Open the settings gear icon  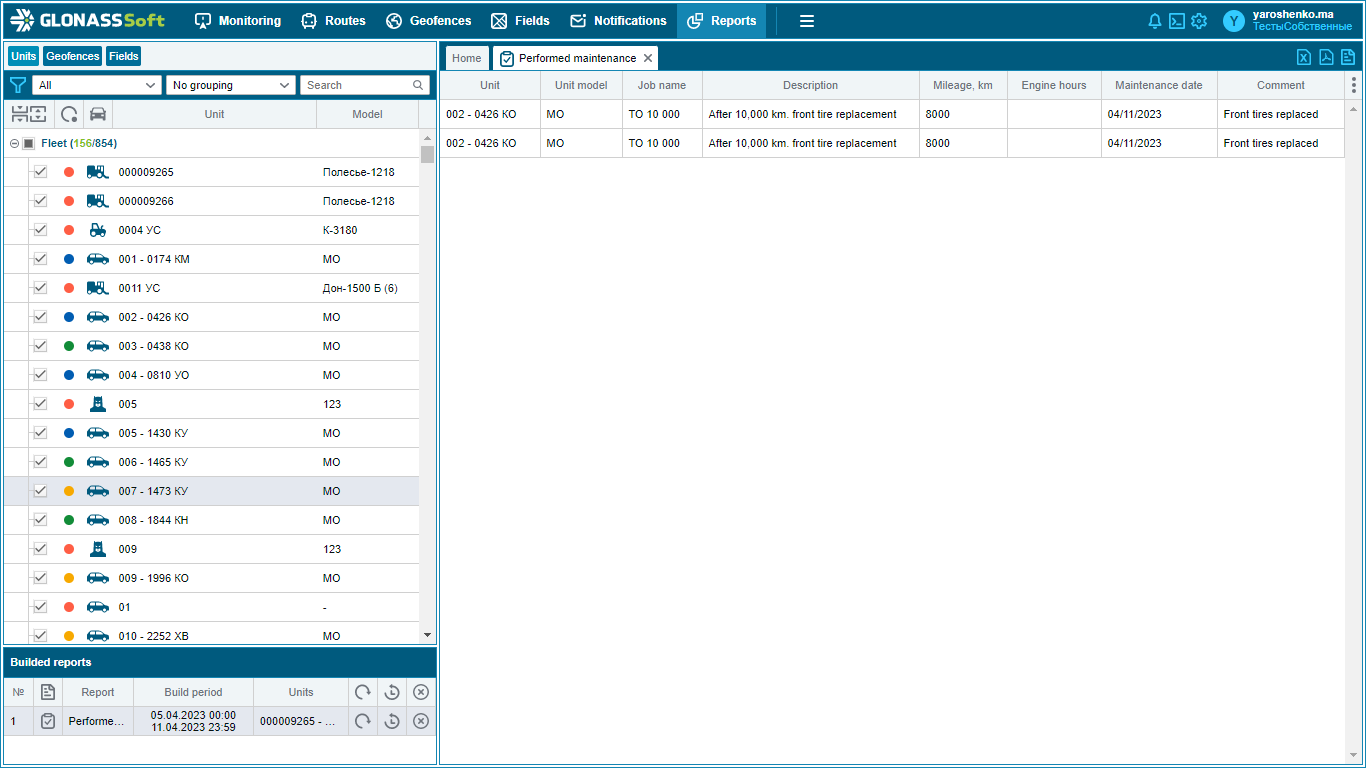click(x=1199, y=21)
